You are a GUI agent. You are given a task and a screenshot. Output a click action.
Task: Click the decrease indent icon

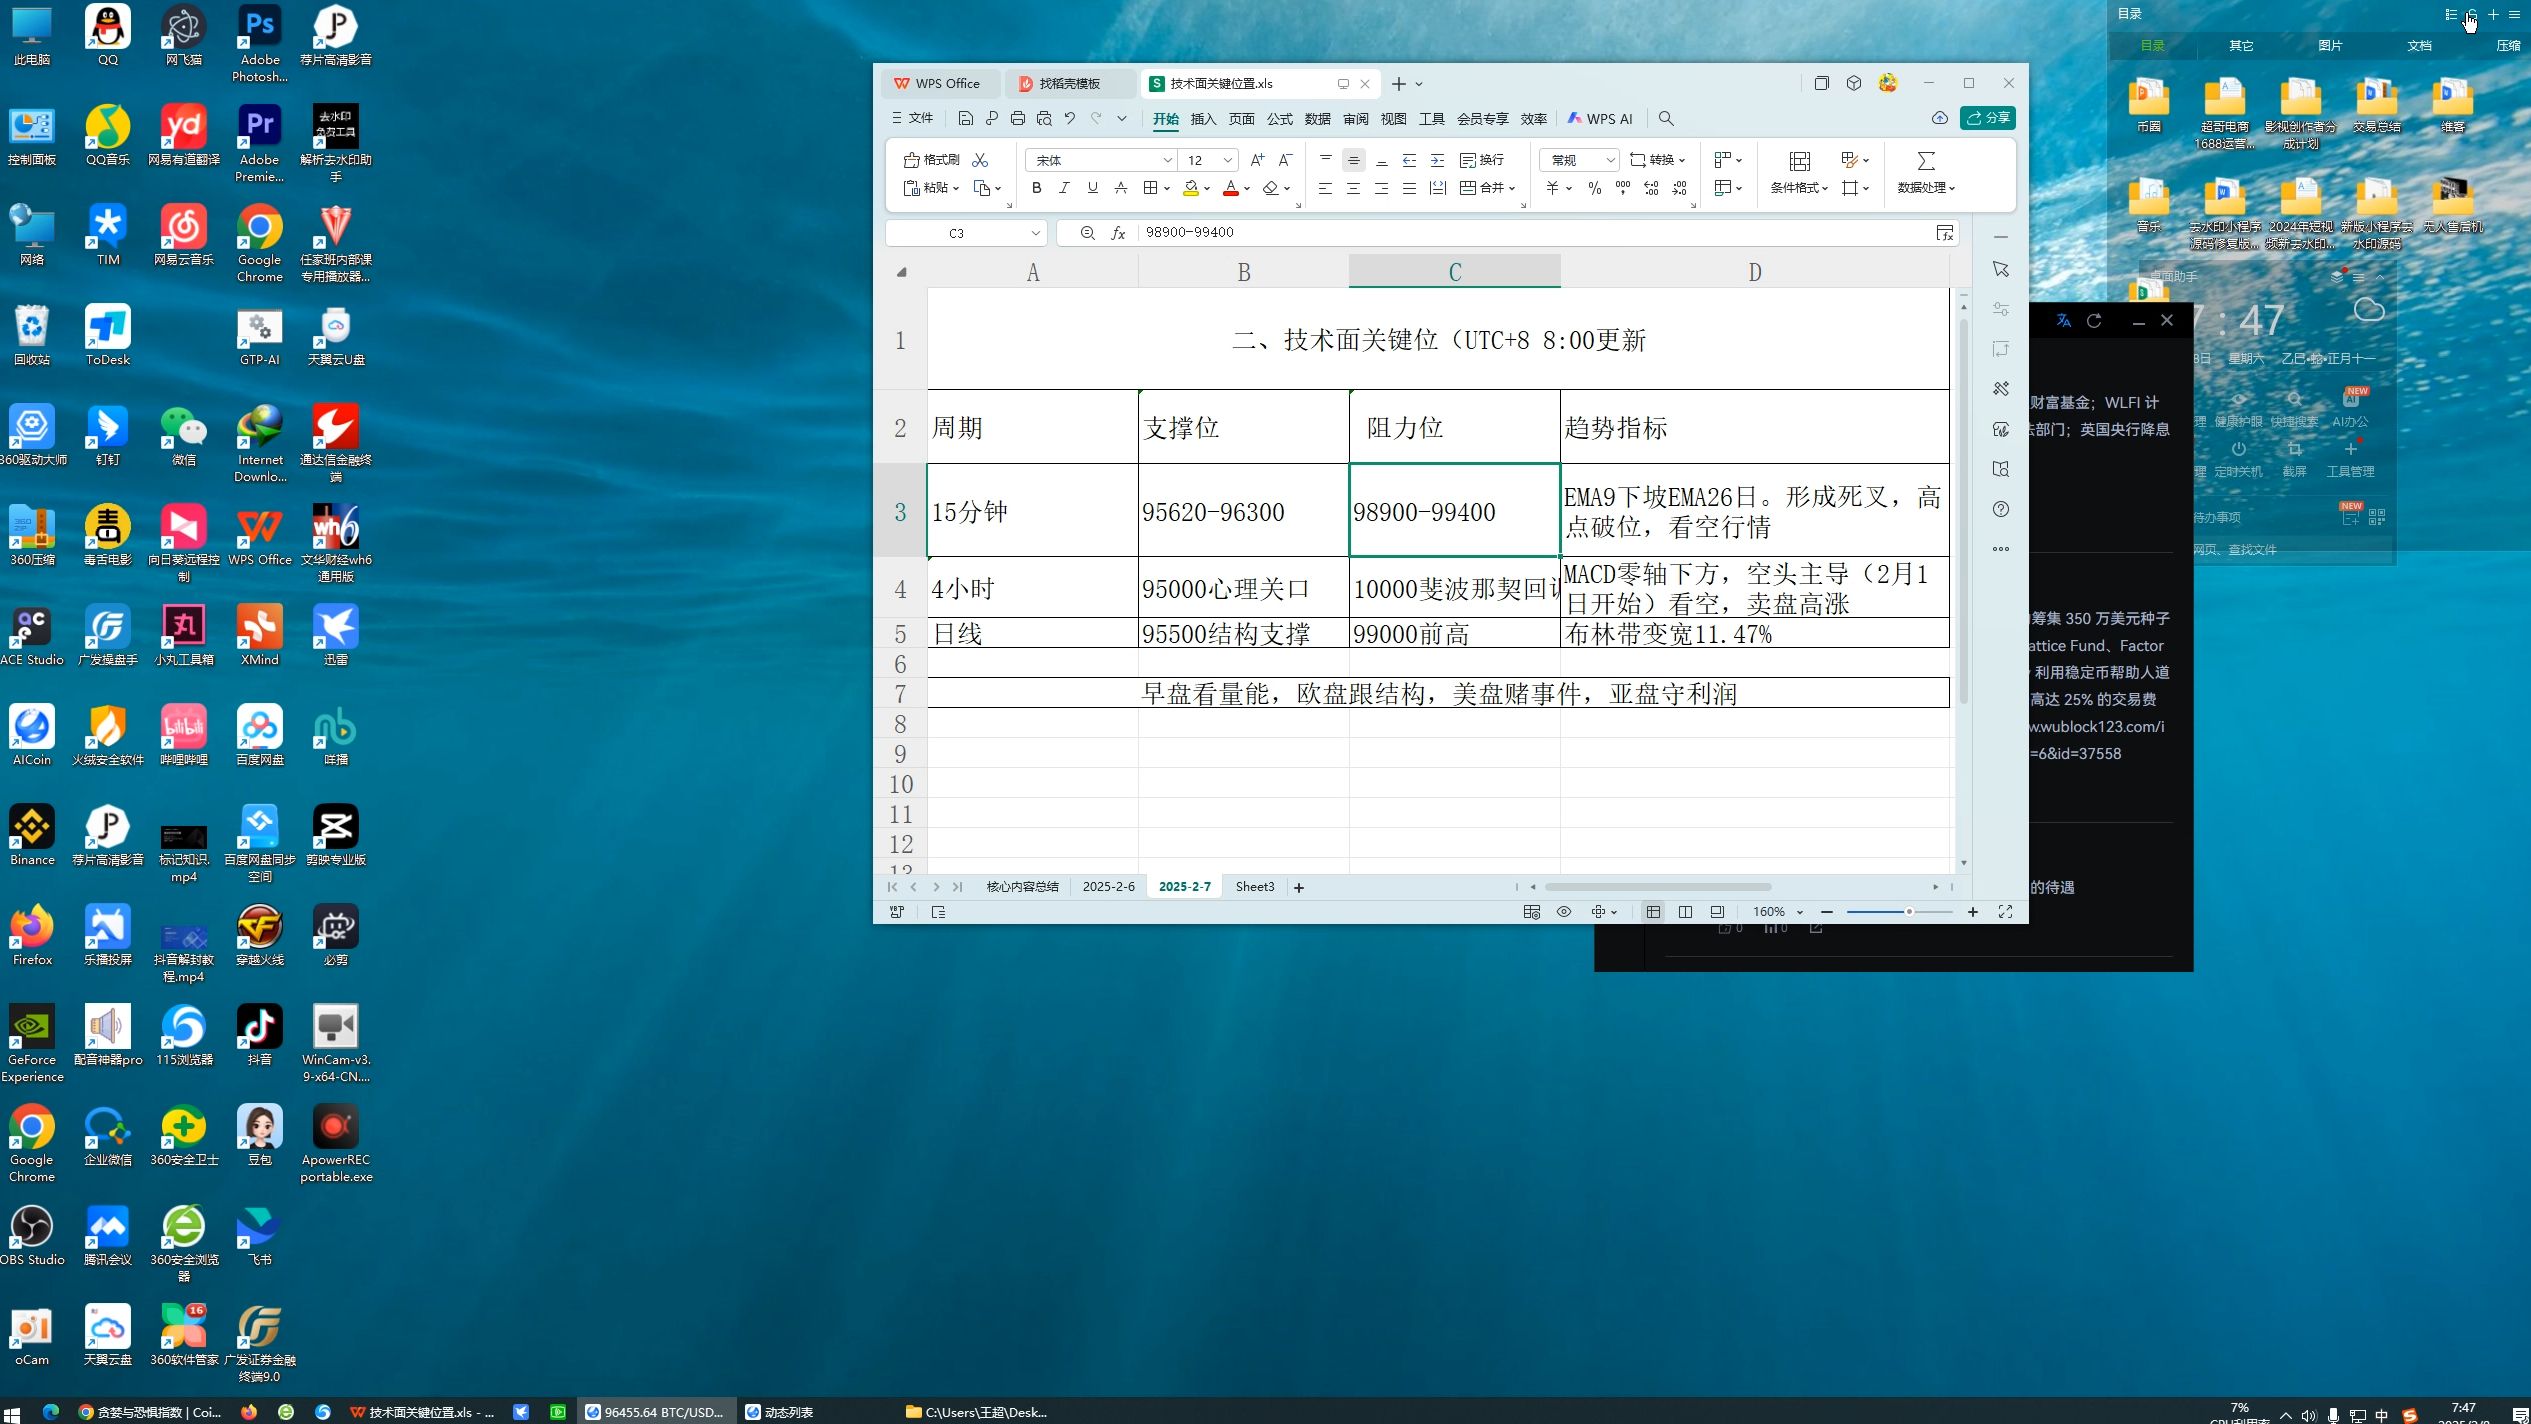(1409, 160)
